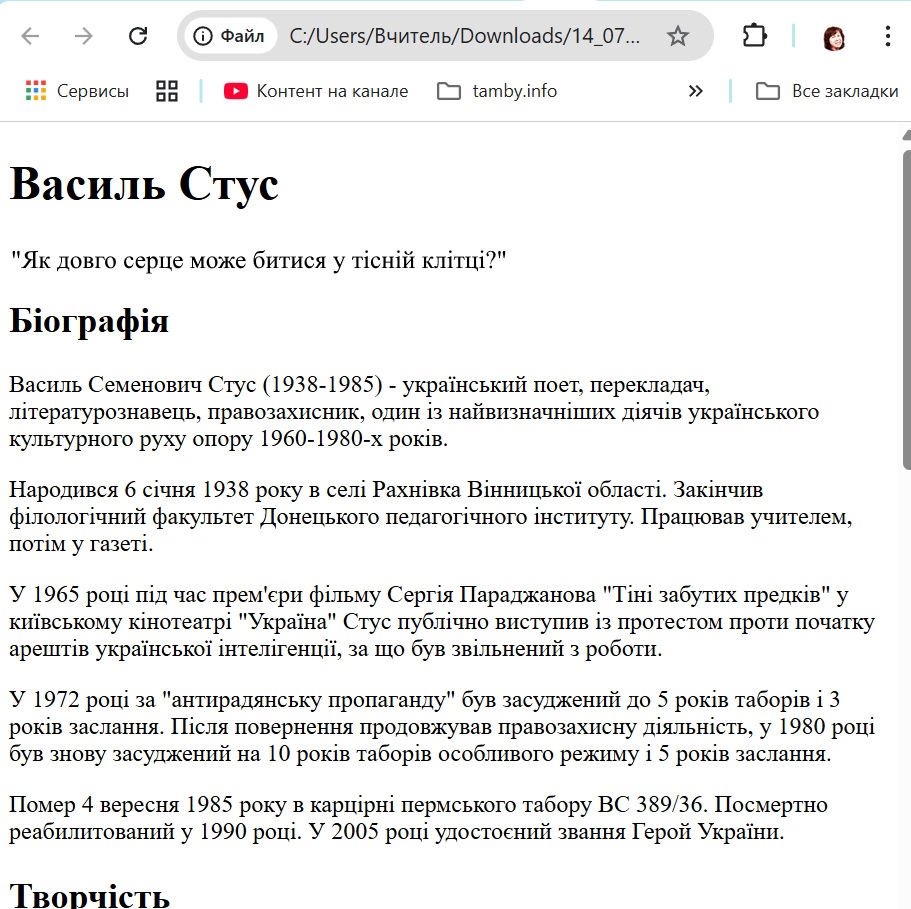The image size is (911, 909).
Task: Expand the 'tamby.info' bookmark folder
Action: pyautogui.click(x=497, y=91)
